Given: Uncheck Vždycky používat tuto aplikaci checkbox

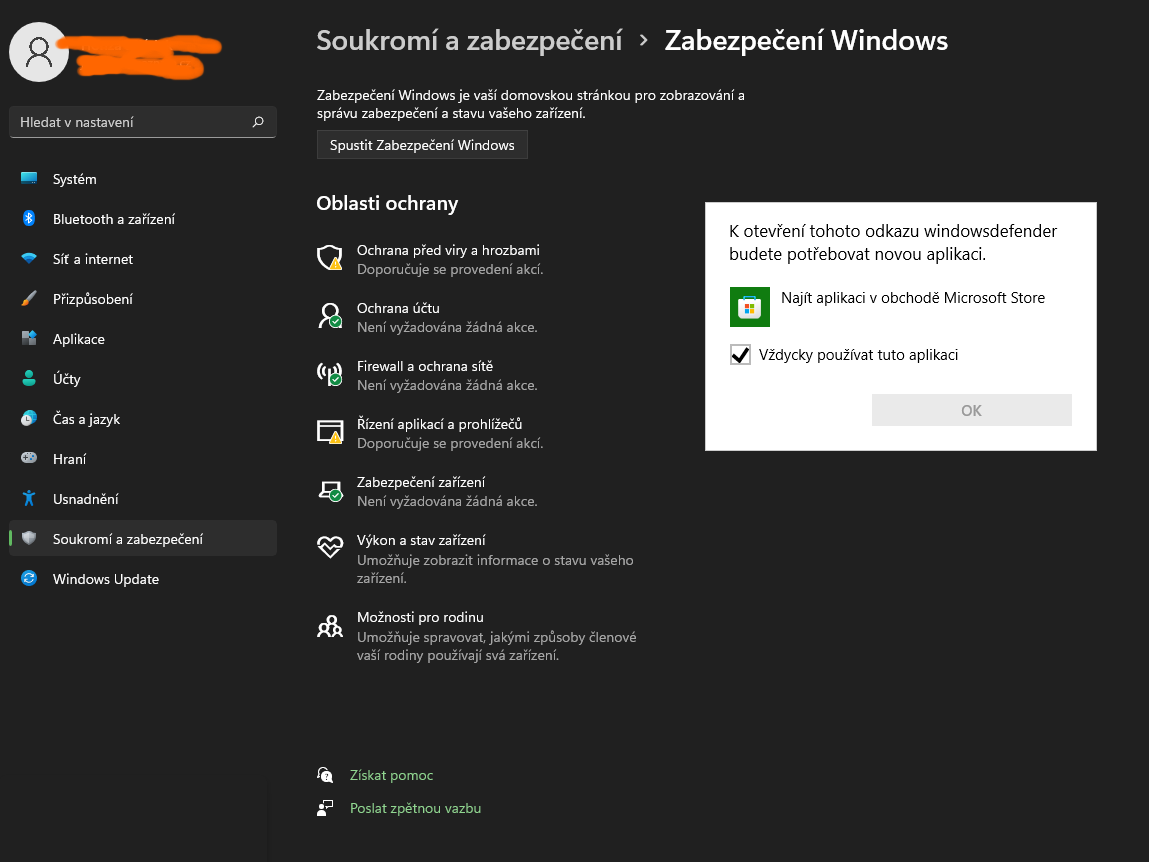Looking at the screenshot, I should coord(741,355).
